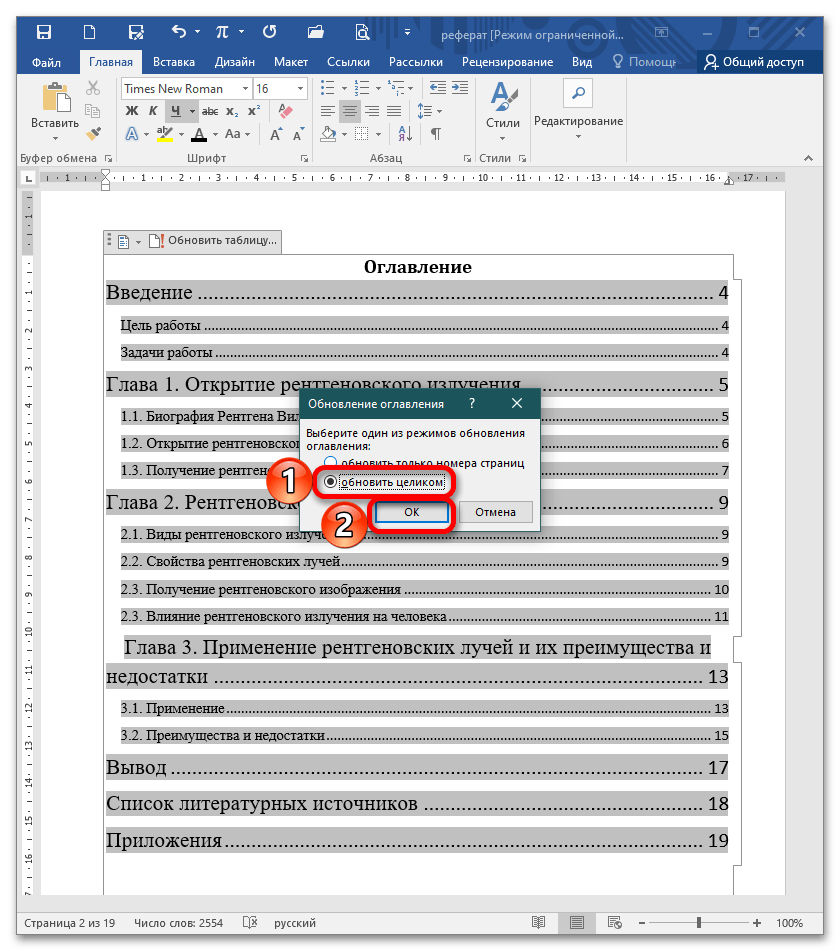Expand the Стили styles gallery

(x=502, y=110)
